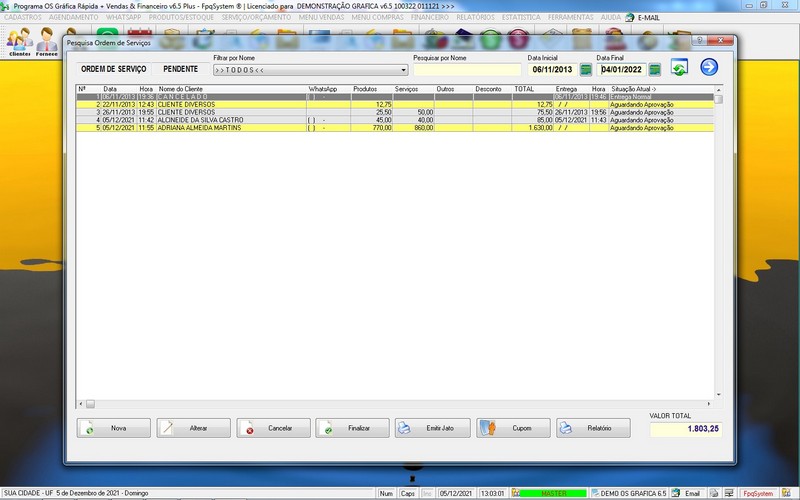This screenshot has width=800, height=500.
Task: Click the 1.630,00 total cell
Action: click(x=533, y=128)
